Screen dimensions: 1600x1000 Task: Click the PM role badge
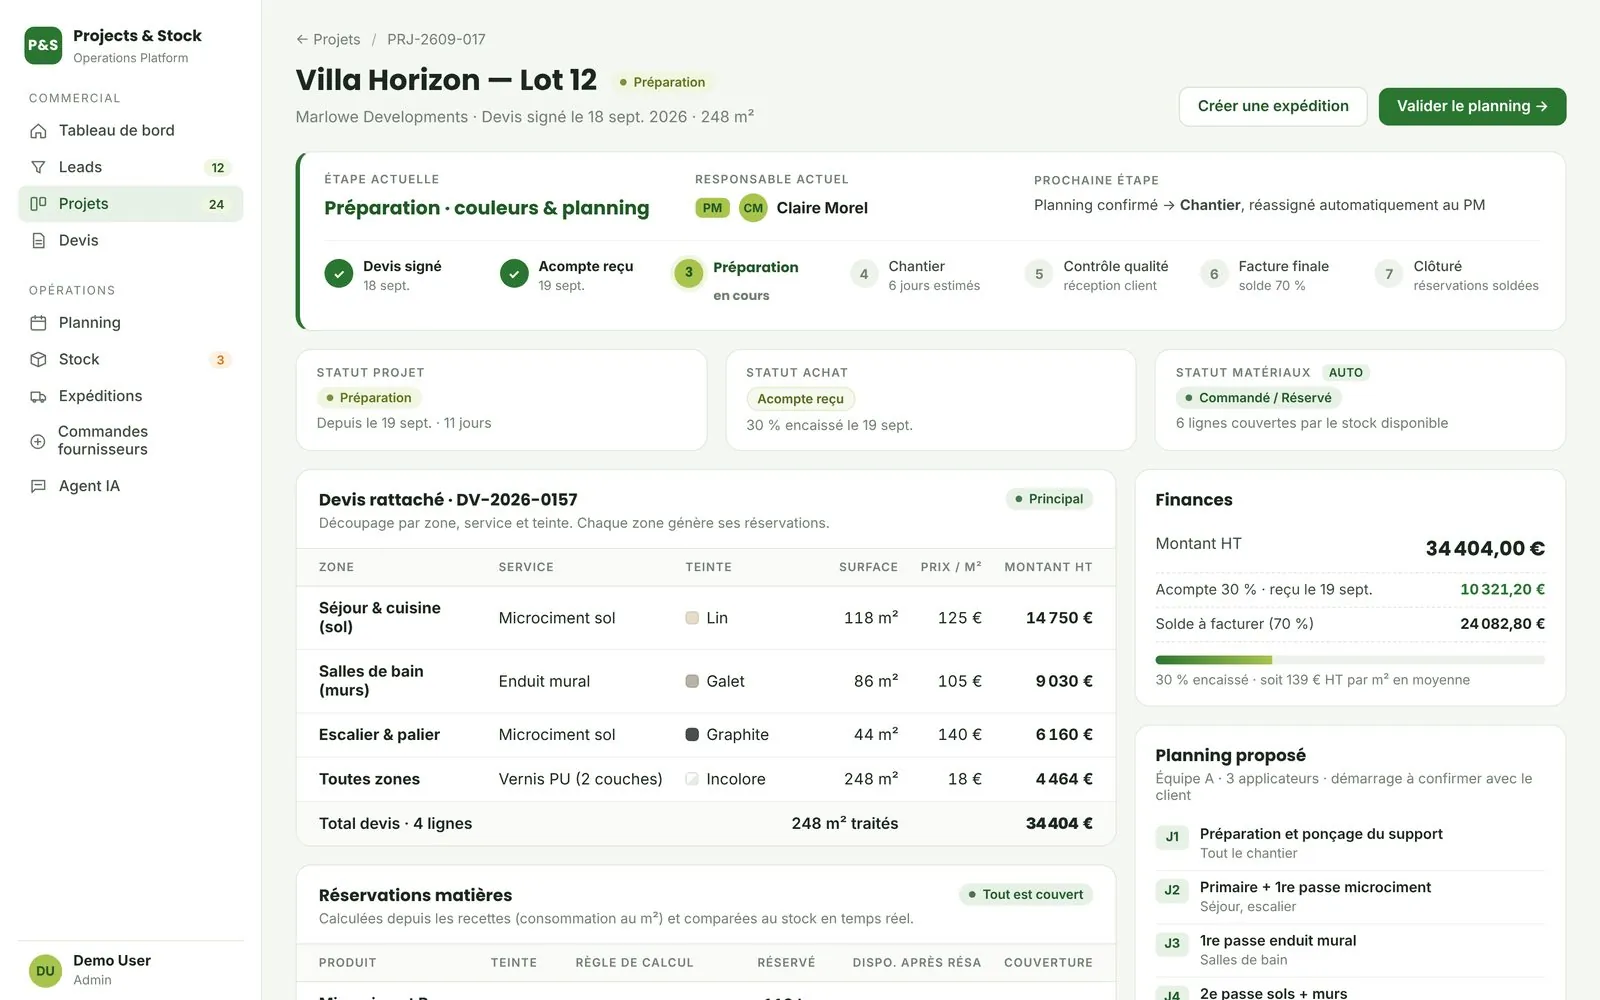click(x=712, y=208)
